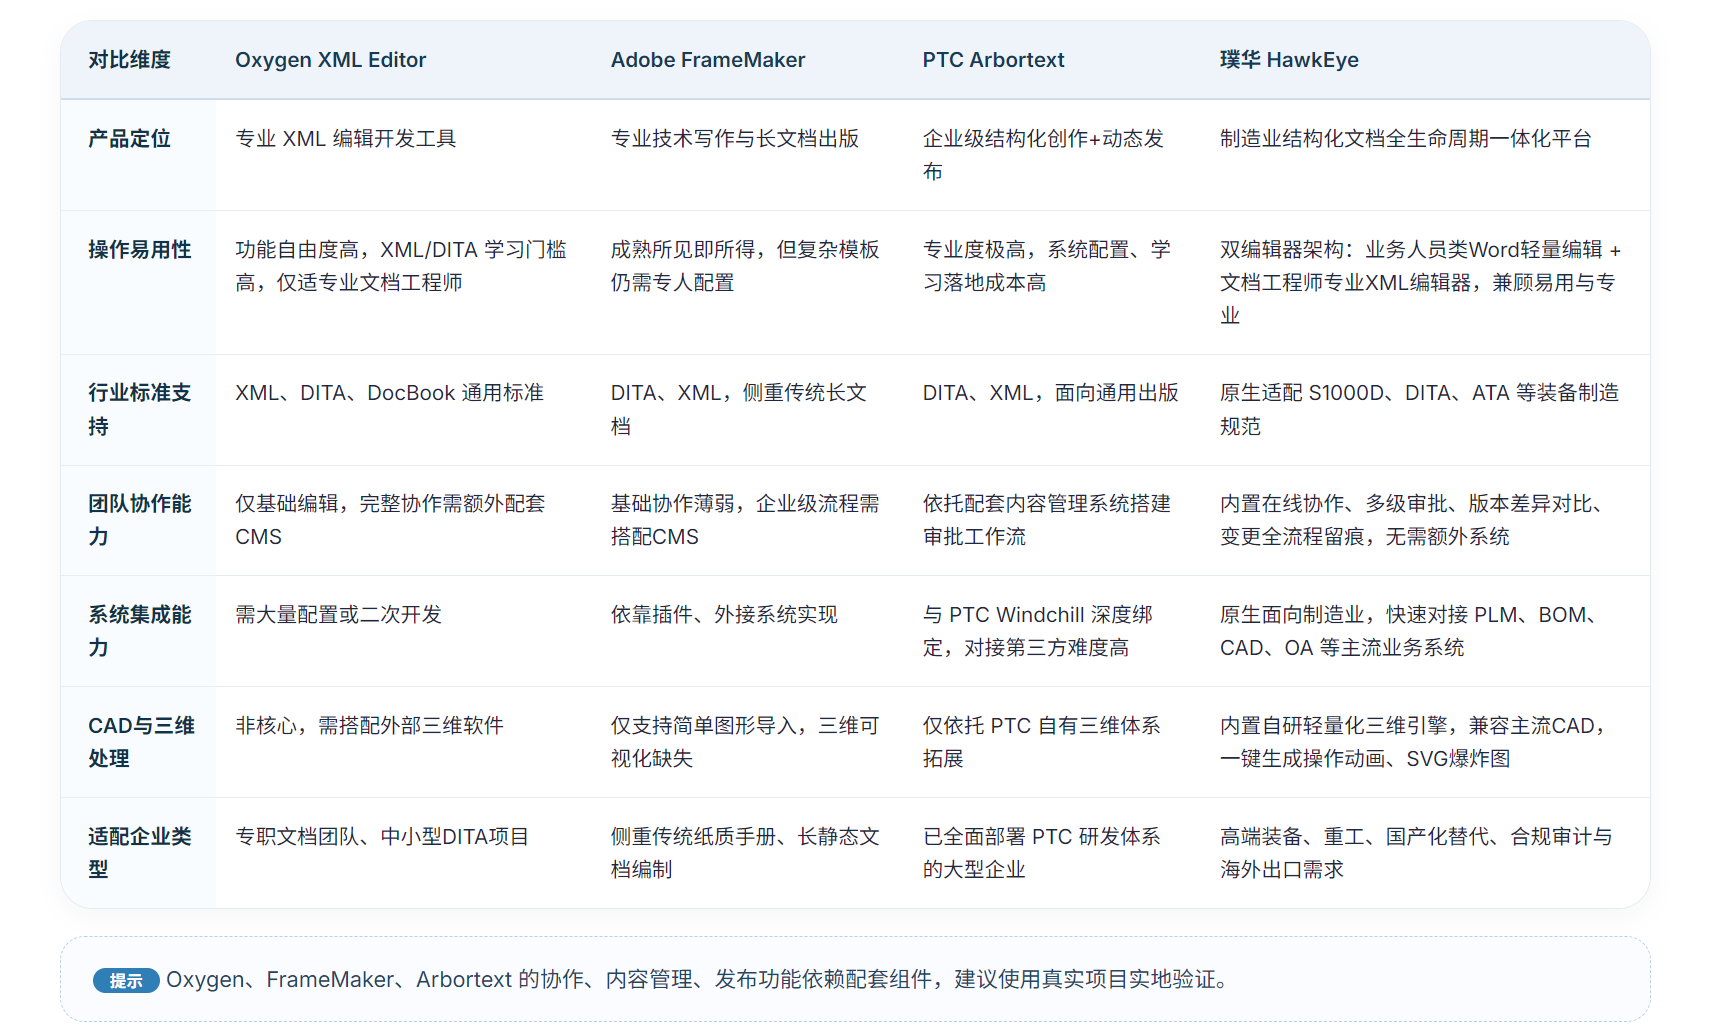
Task: Select the 团队协作能力 row label
Action: coord(140,520)
